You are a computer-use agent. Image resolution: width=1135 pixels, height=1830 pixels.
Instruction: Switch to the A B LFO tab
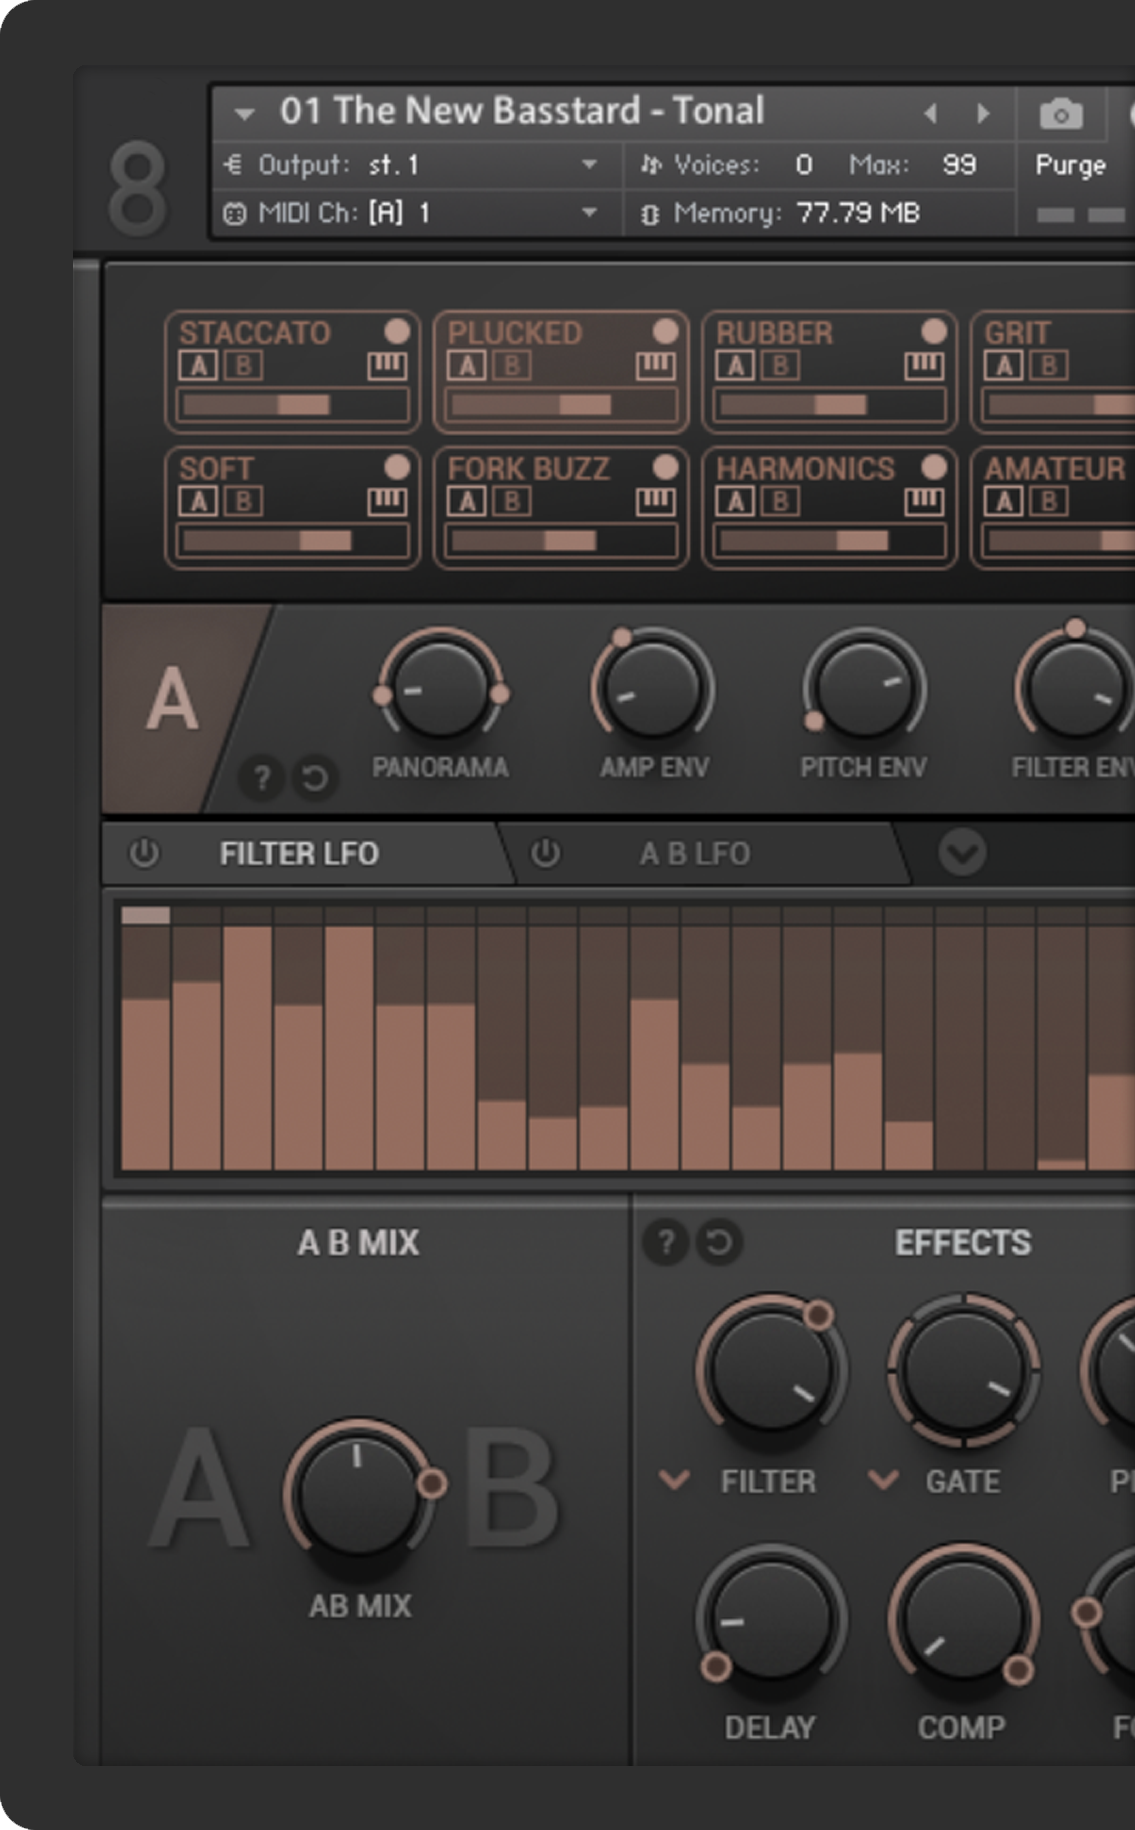point(695,853)
